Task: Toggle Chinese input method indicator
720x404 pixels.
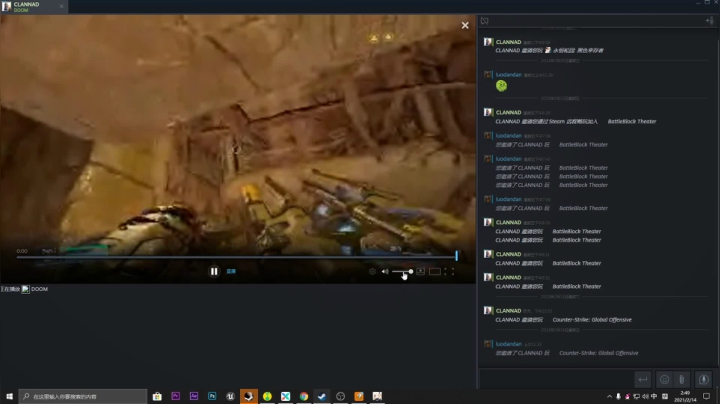Action: tap(654, 397)
